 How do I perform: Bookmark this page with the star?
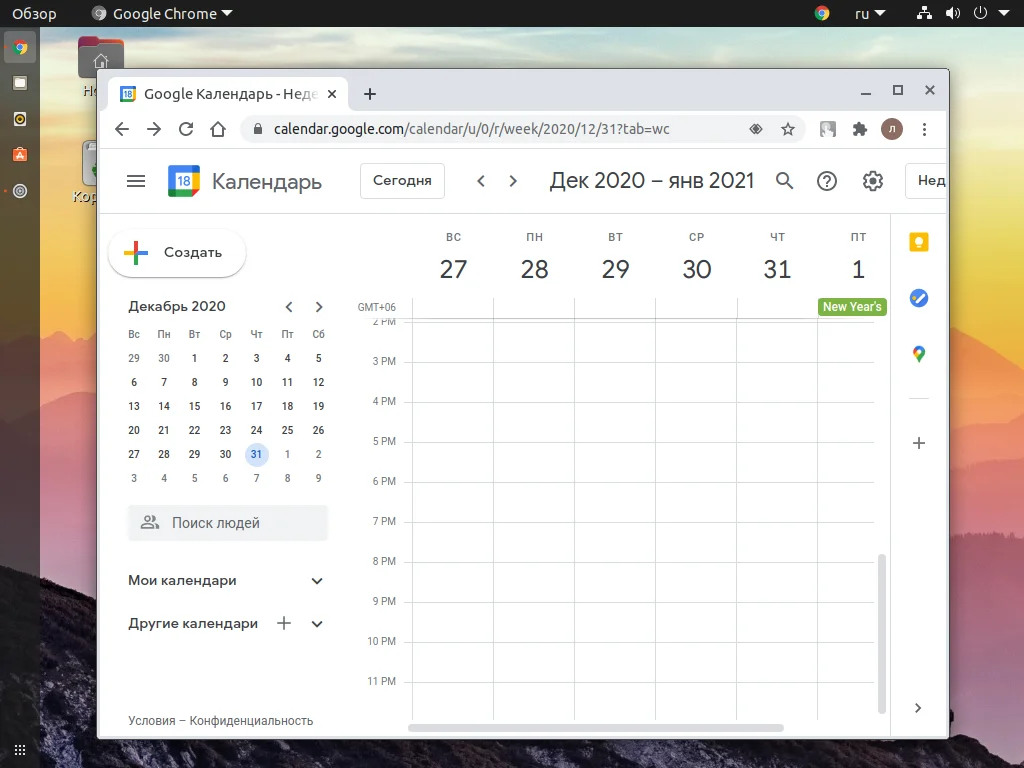[x=788, y=129]
